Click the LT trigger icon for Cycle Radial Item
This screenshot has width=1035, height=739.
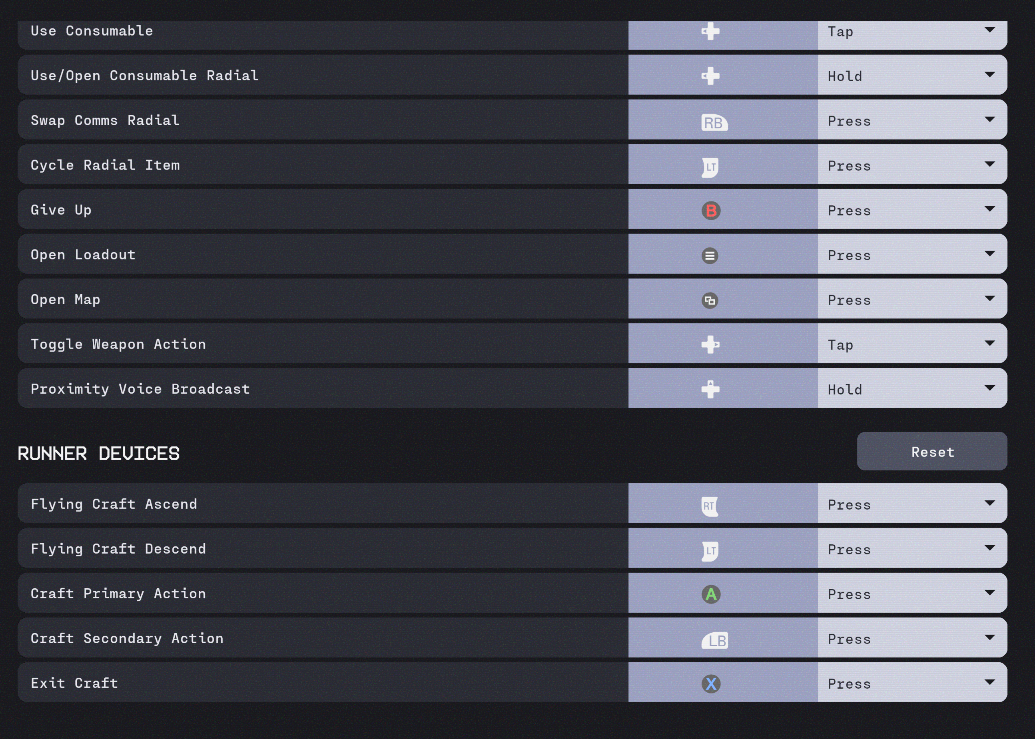click(710, 167)
